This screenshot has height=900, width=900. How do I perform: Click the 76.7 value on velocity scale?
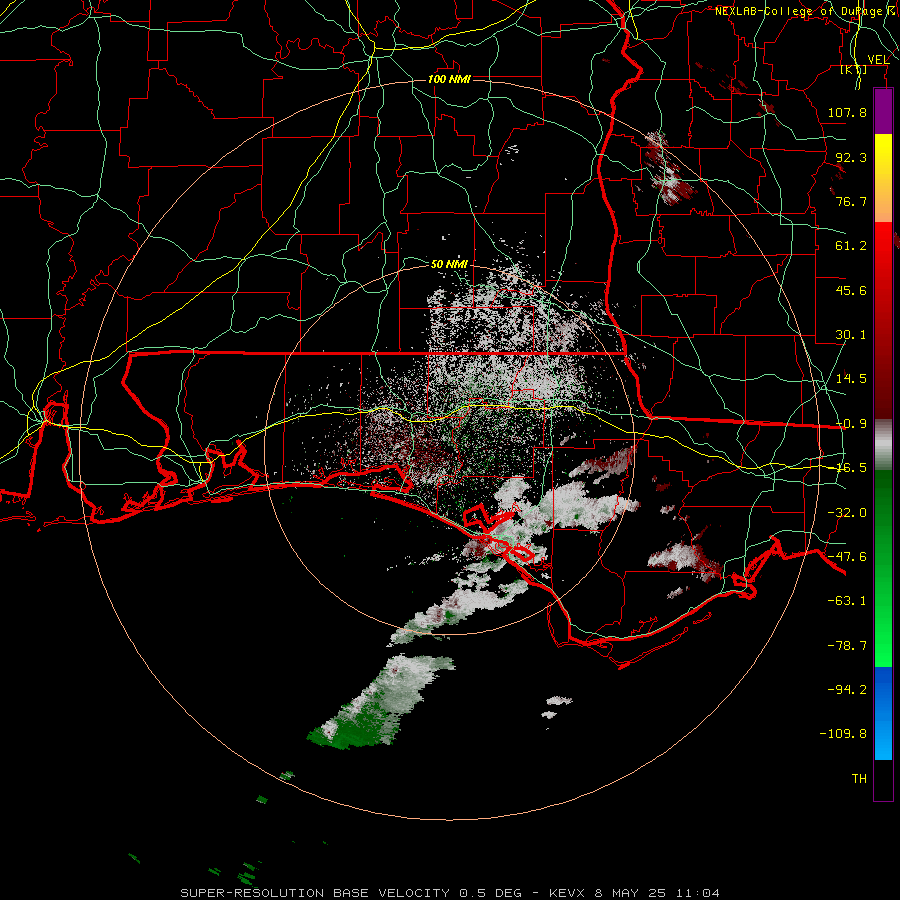[x=851, y=201]
